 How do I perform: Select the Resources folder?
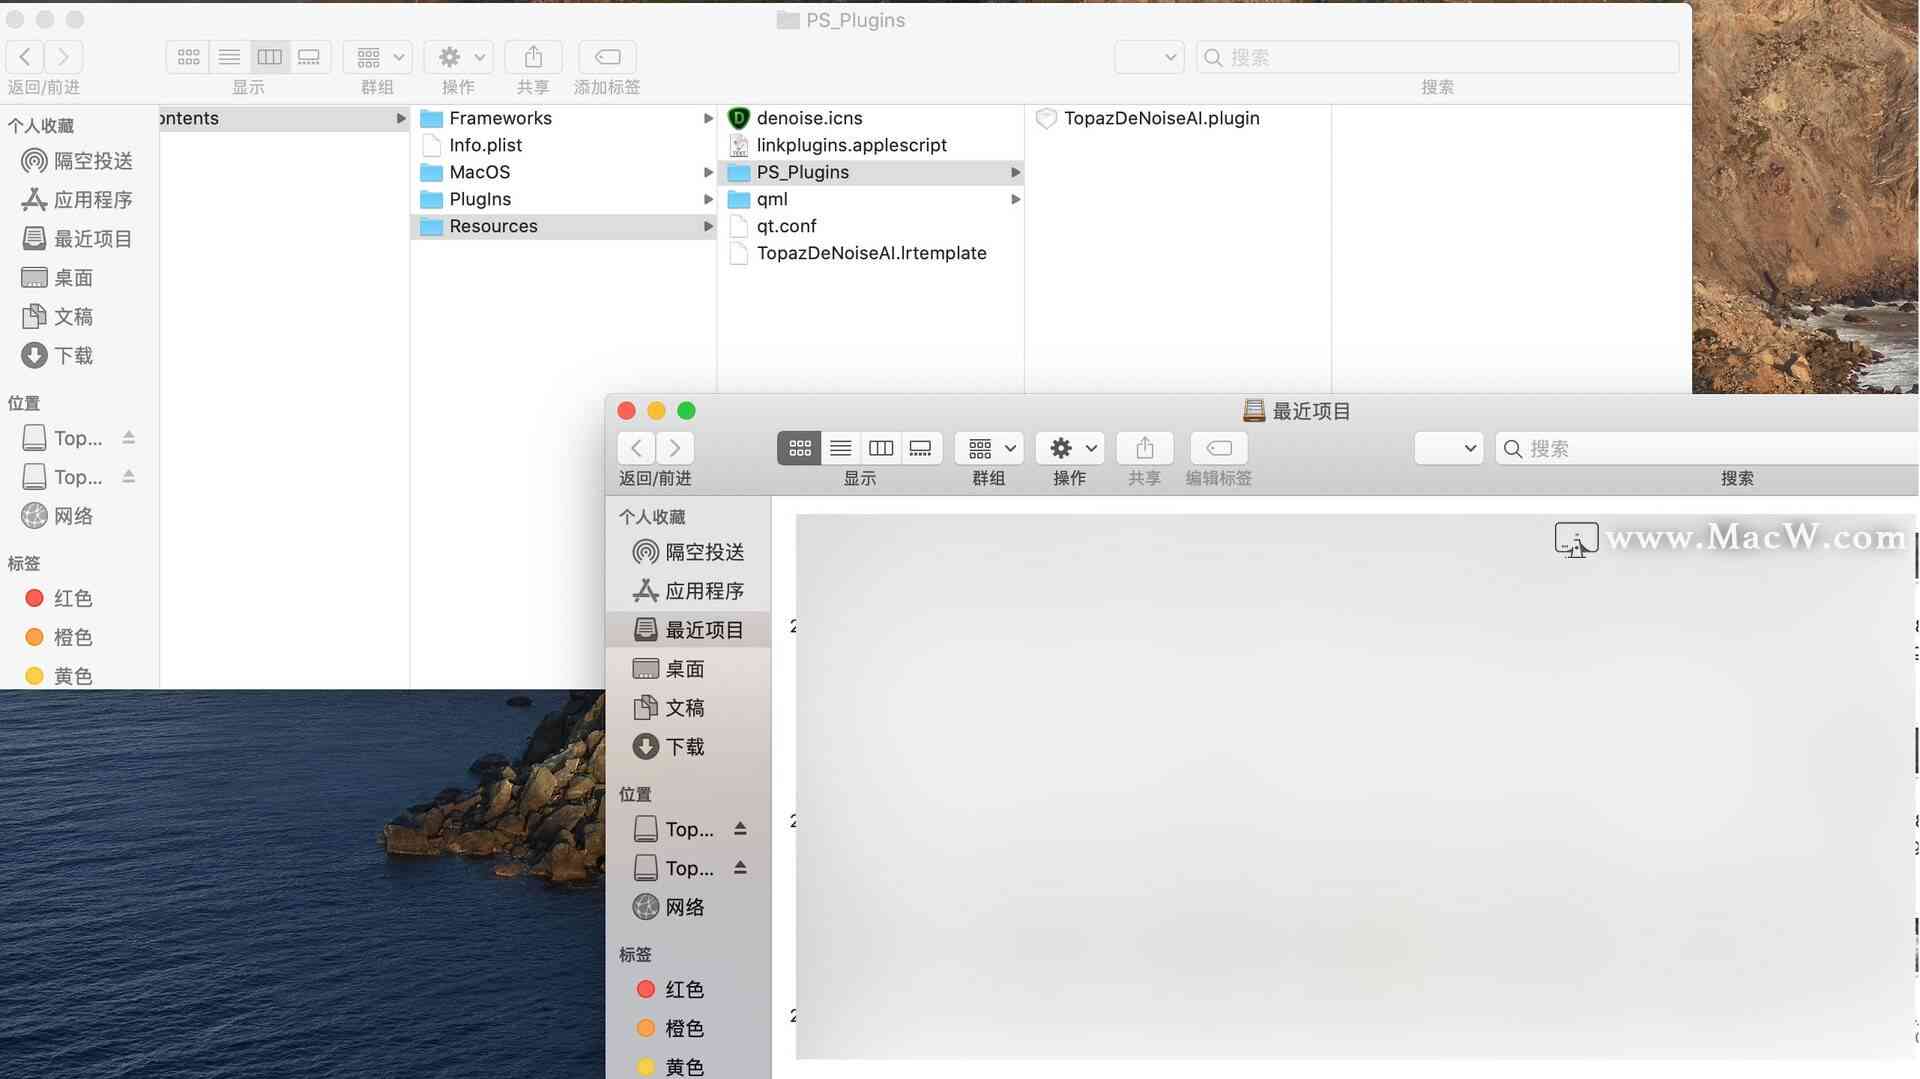coord(565,226)
